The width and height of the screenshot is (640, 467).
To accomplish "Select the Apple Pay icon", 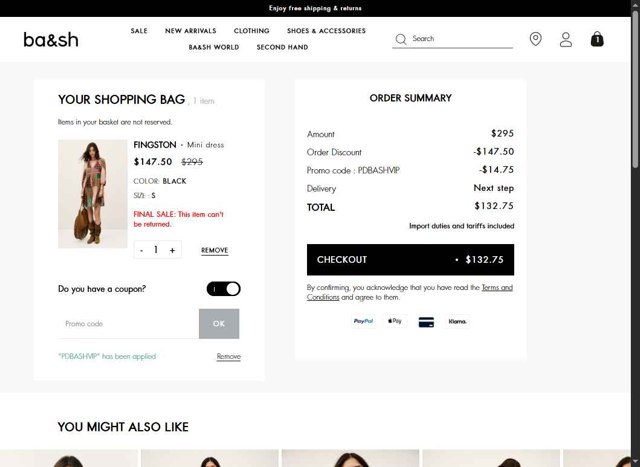I will [x=395, y=321].
